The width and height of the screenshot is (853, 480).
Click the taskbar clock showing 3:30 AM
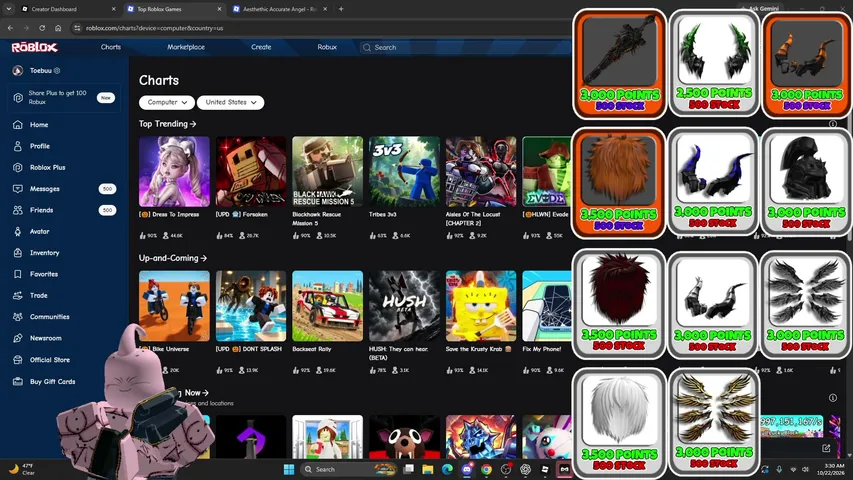coord(833,469)
